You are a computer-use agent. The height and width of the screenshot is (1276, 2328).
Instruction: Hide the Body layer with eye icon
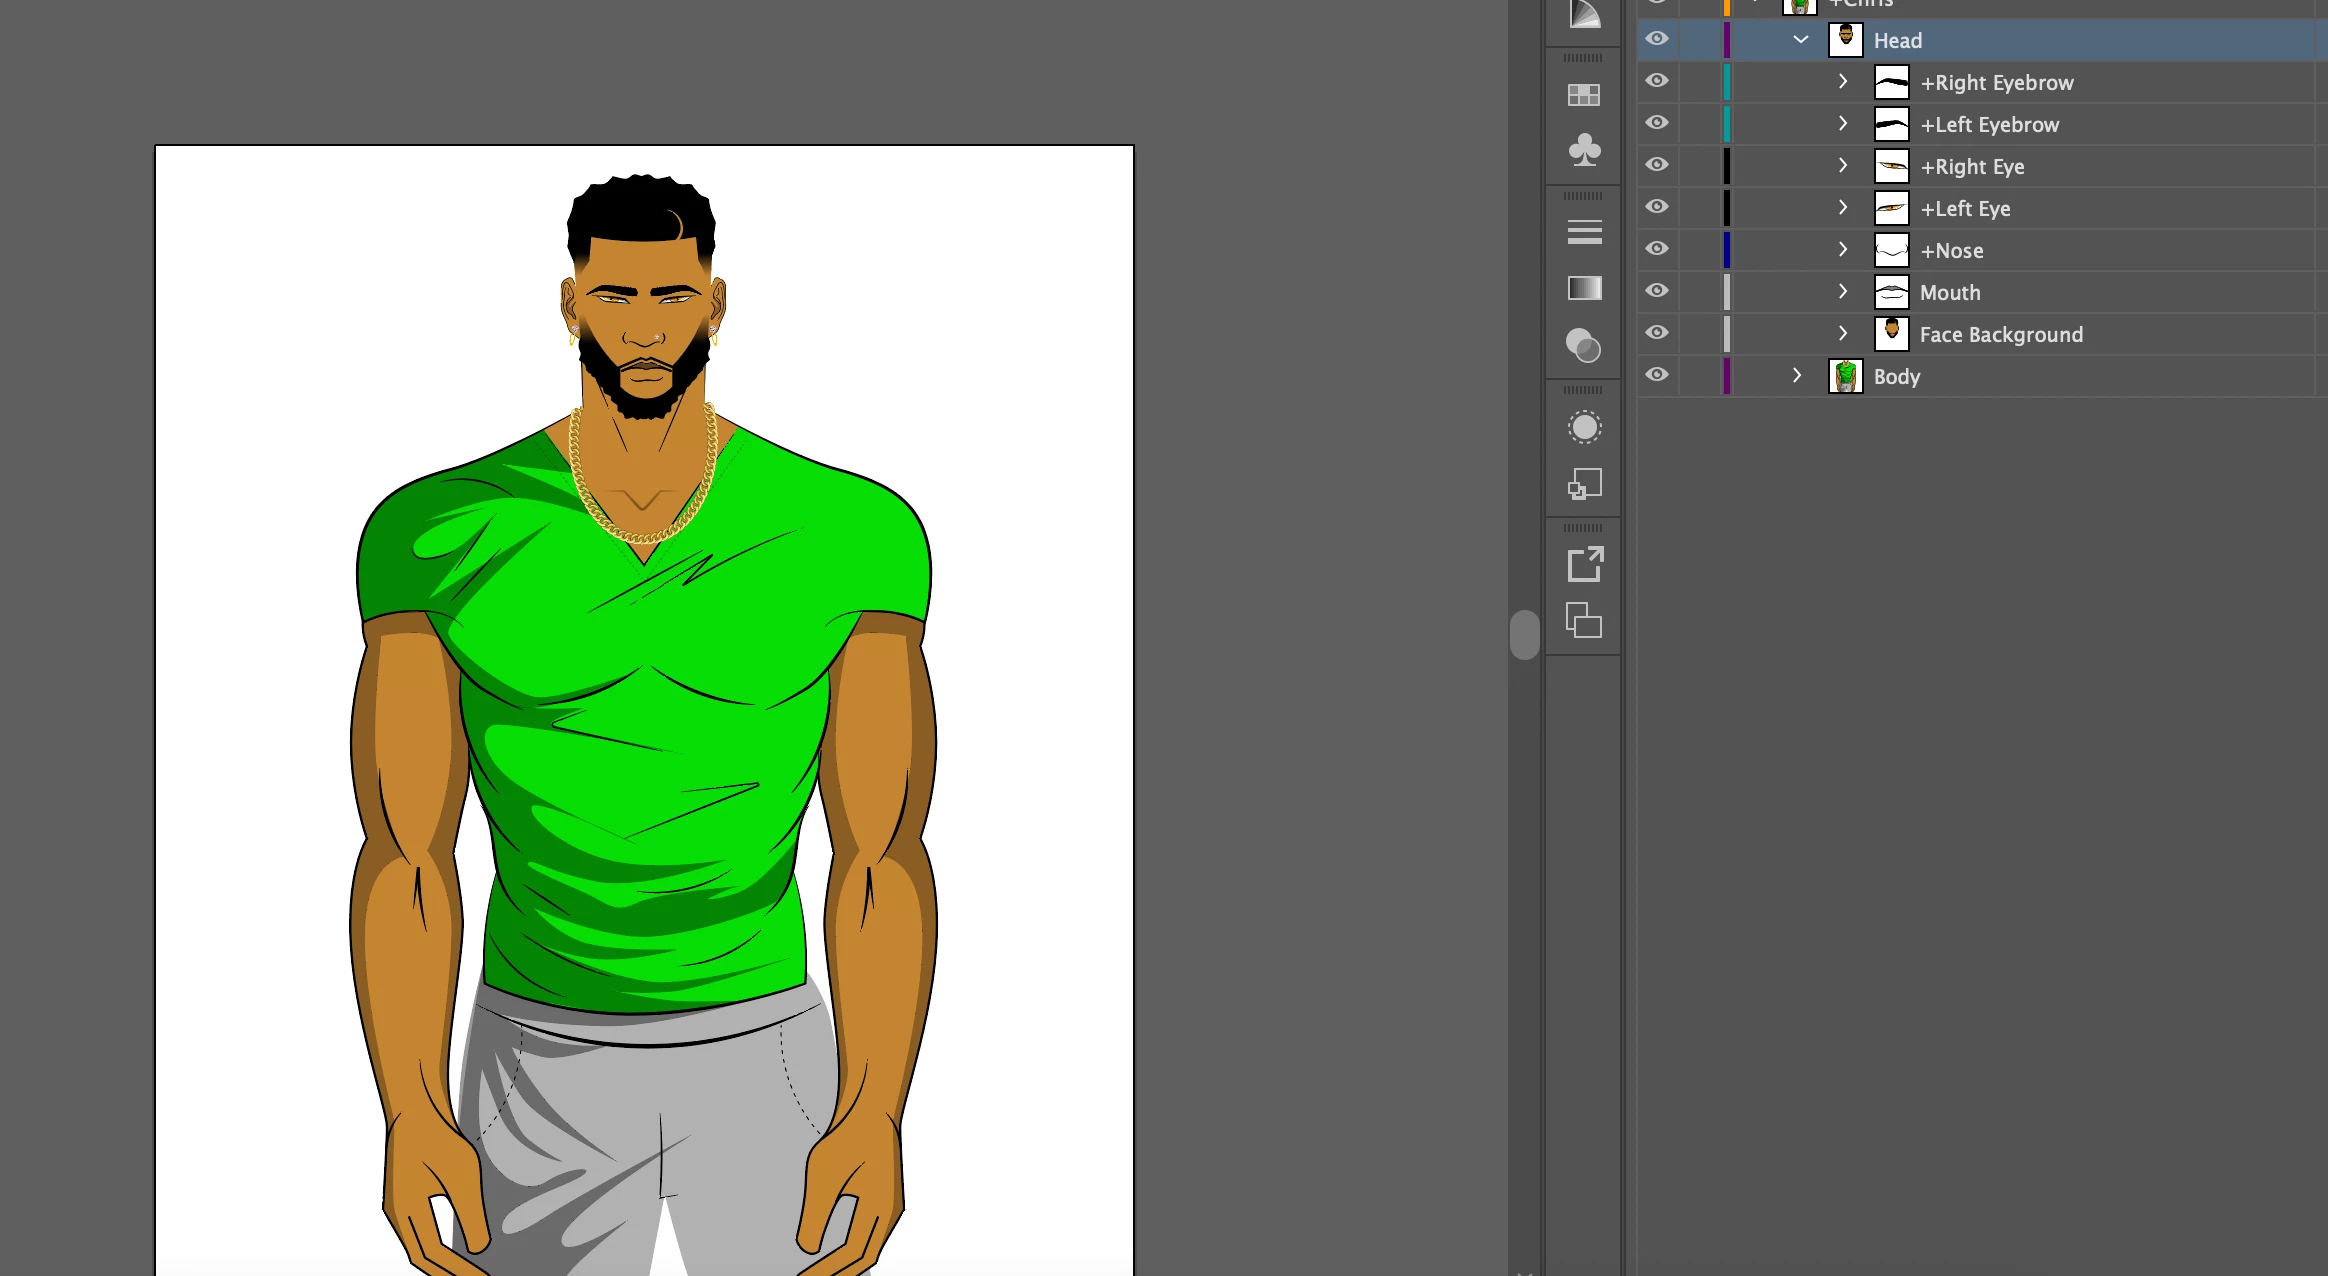[x=1657, y=375]
